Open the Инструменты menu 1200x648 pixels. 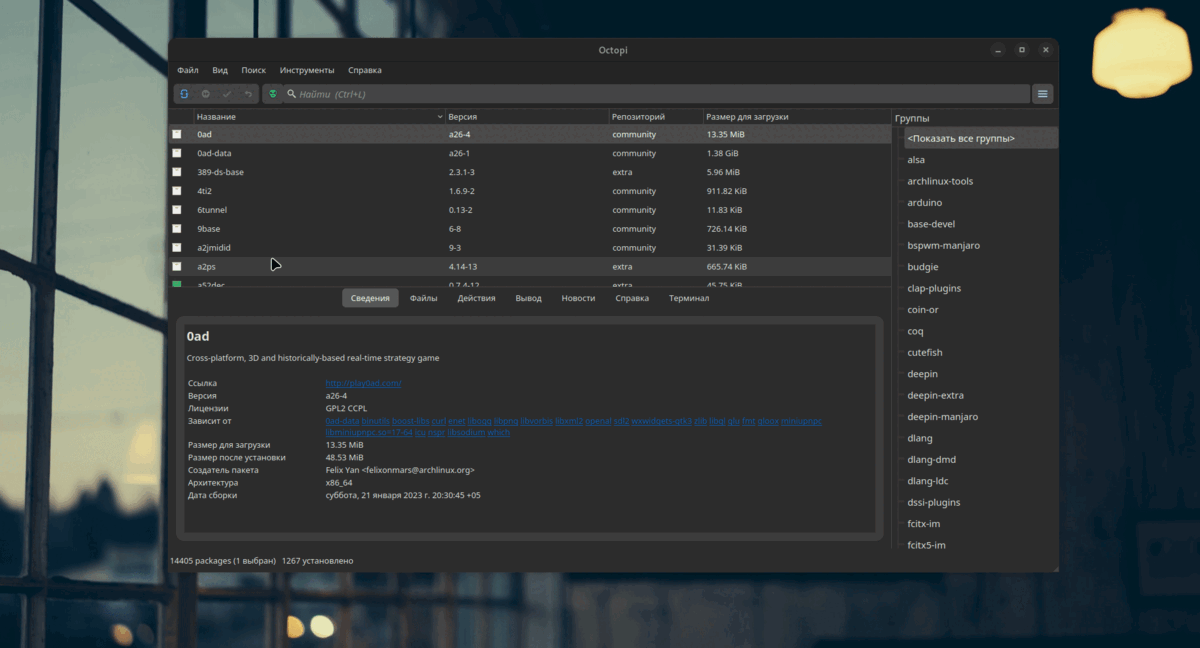click(307, 70)
